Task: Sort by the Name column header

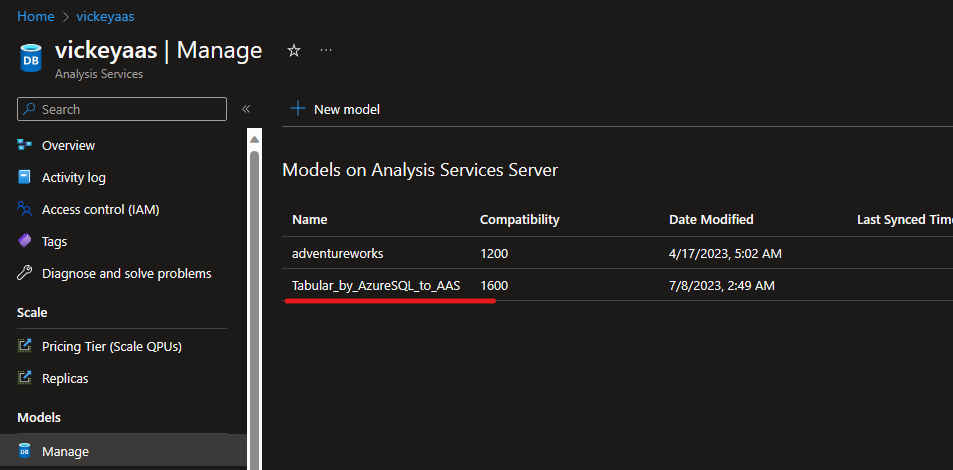Action: (x=309, y=219)
